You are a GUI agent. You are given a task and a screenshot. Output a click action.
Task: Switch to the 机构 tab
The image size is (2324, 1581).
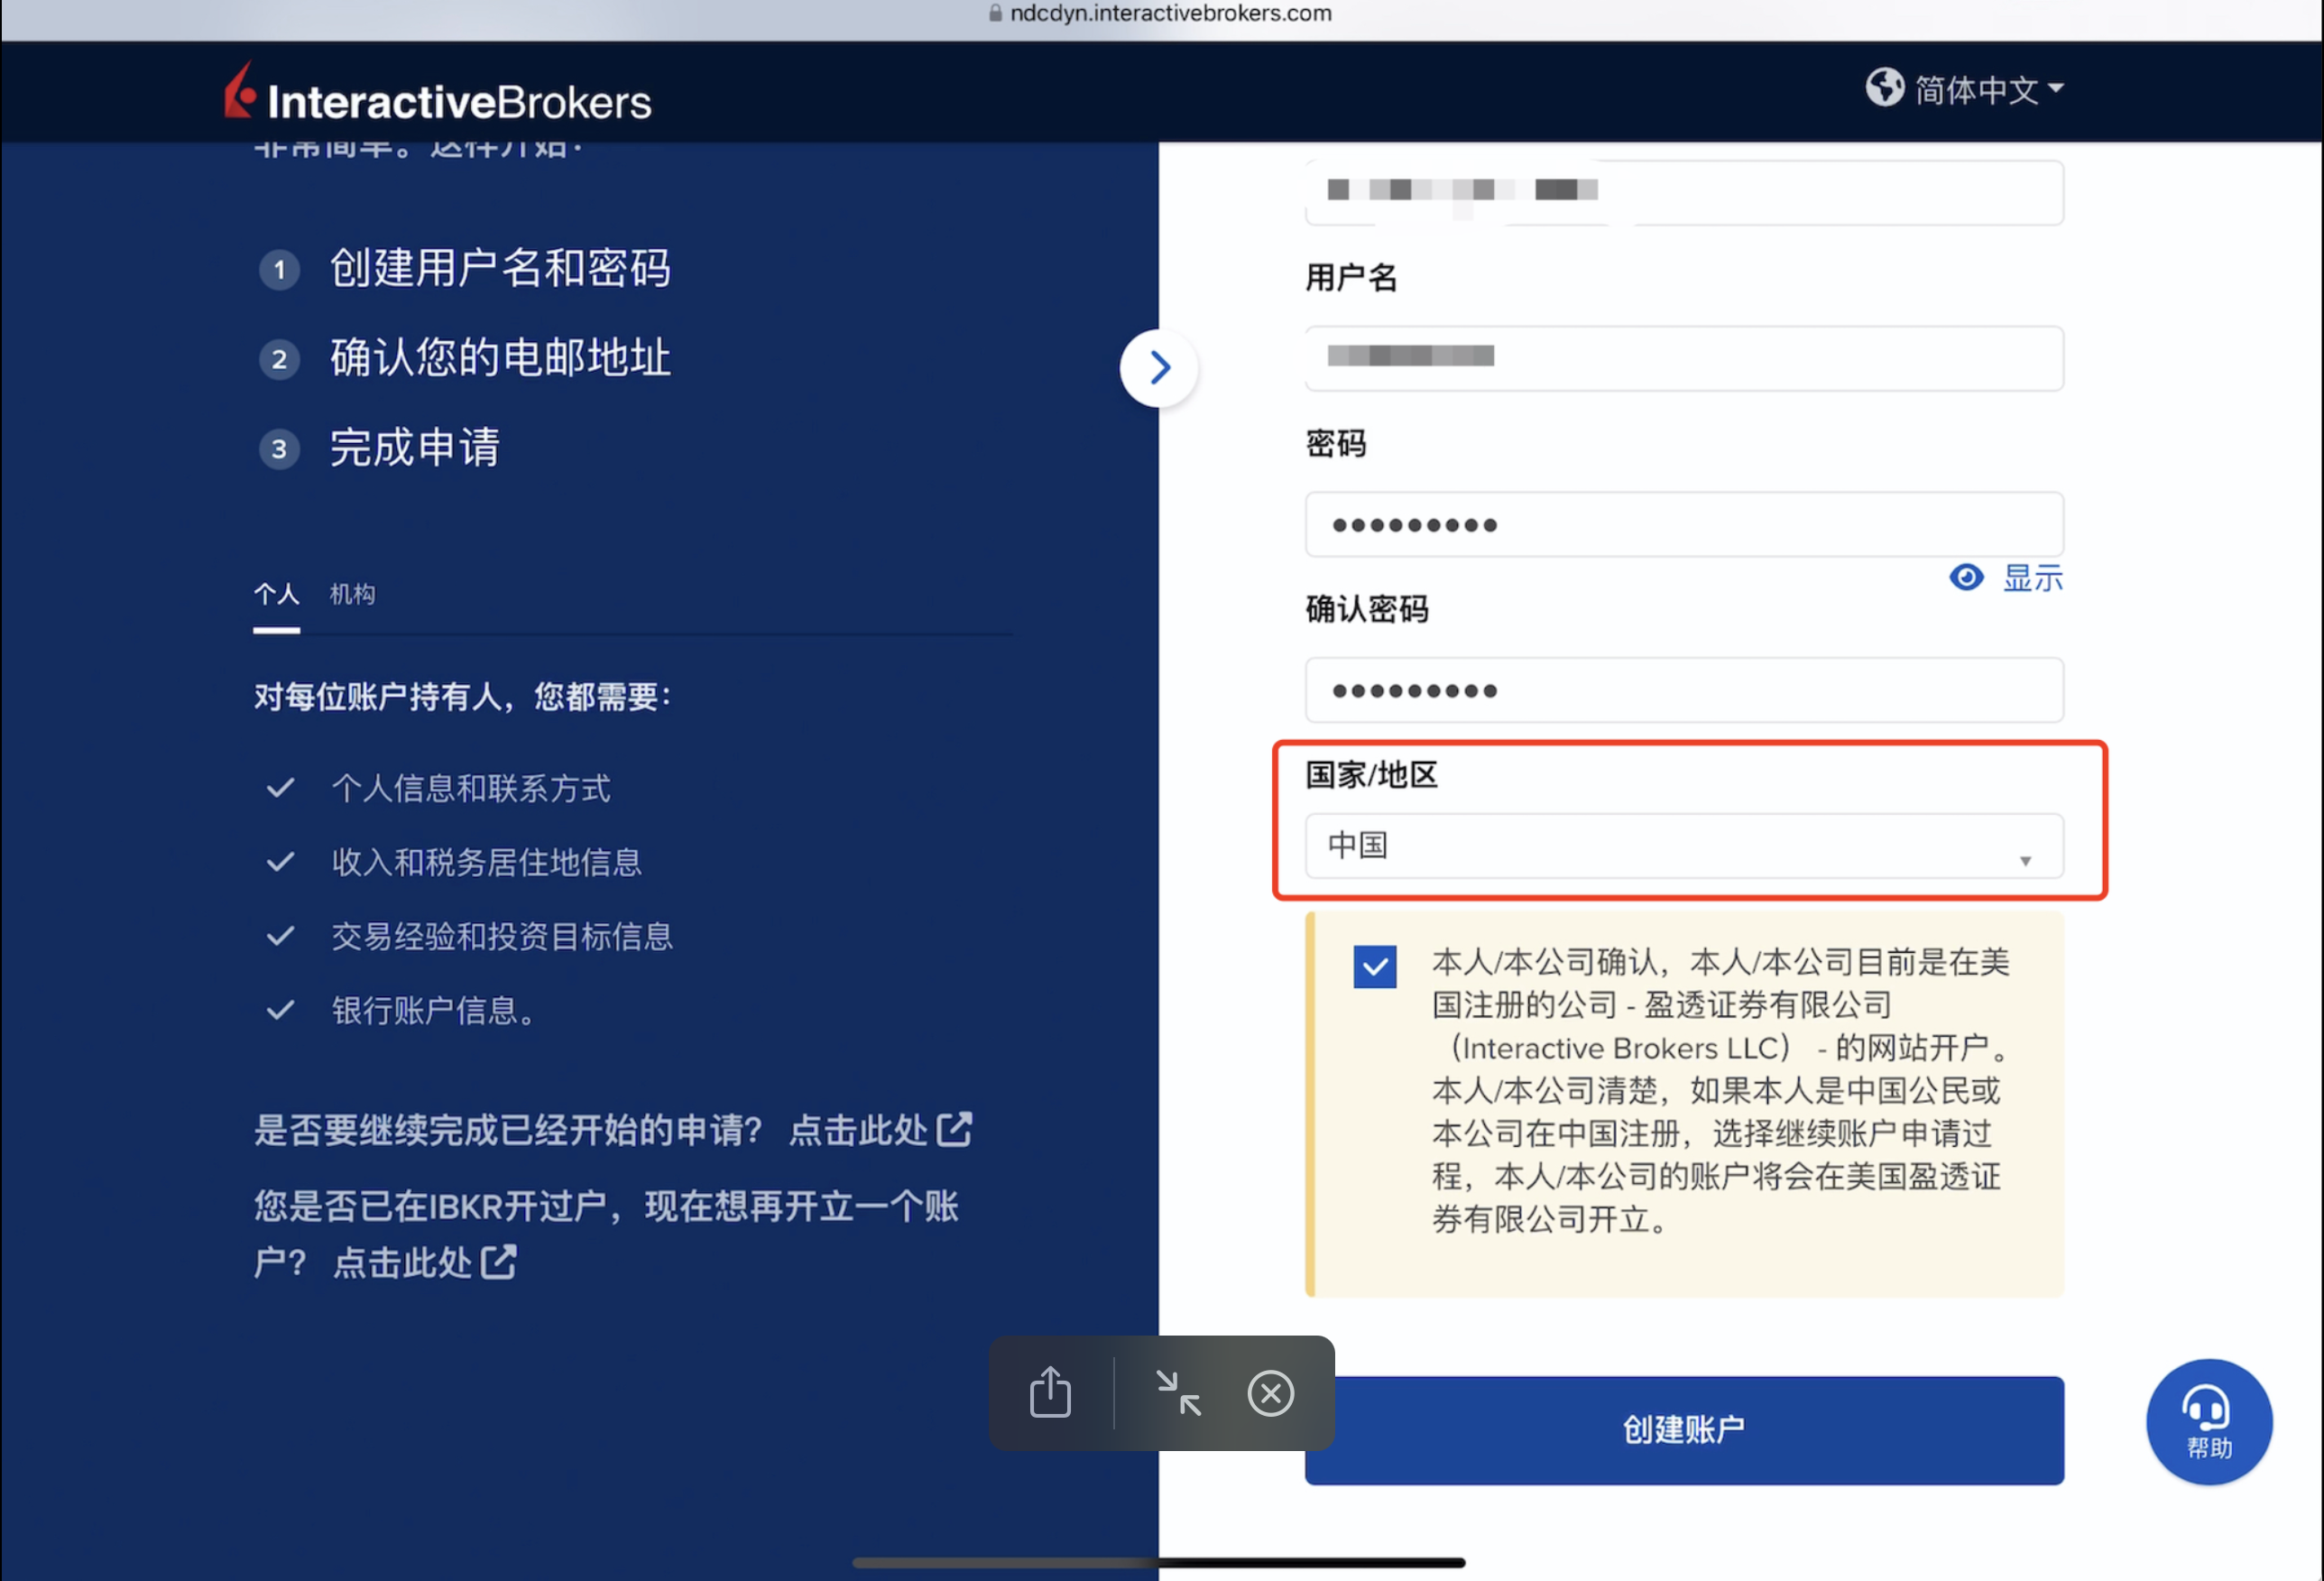[353, 594]
